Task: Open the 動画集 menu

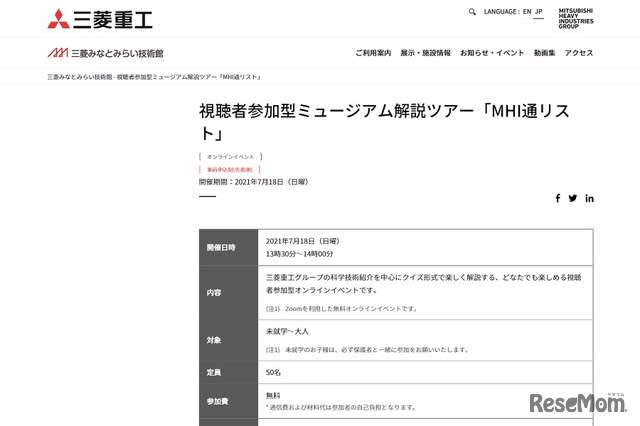Action: (544, 53)
